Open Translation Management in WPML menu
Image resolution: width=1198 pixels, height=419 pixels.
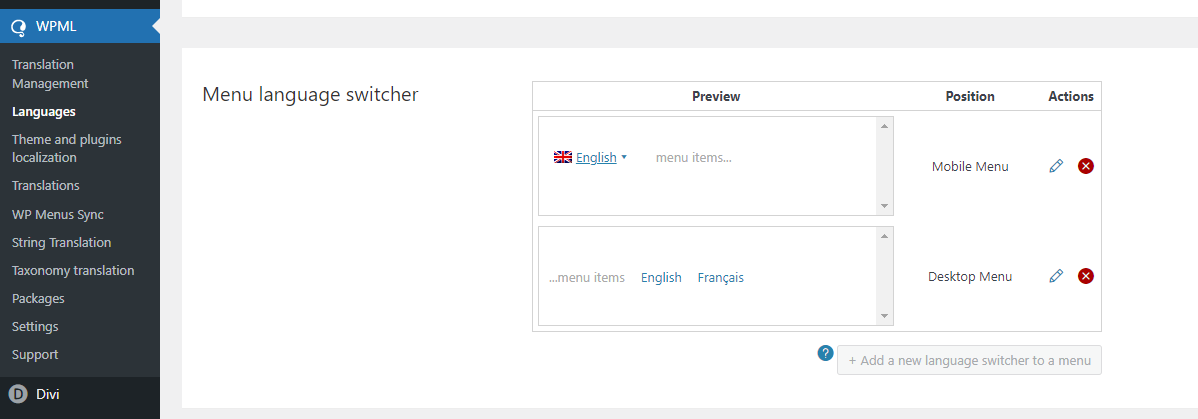(x=50, y=74)
